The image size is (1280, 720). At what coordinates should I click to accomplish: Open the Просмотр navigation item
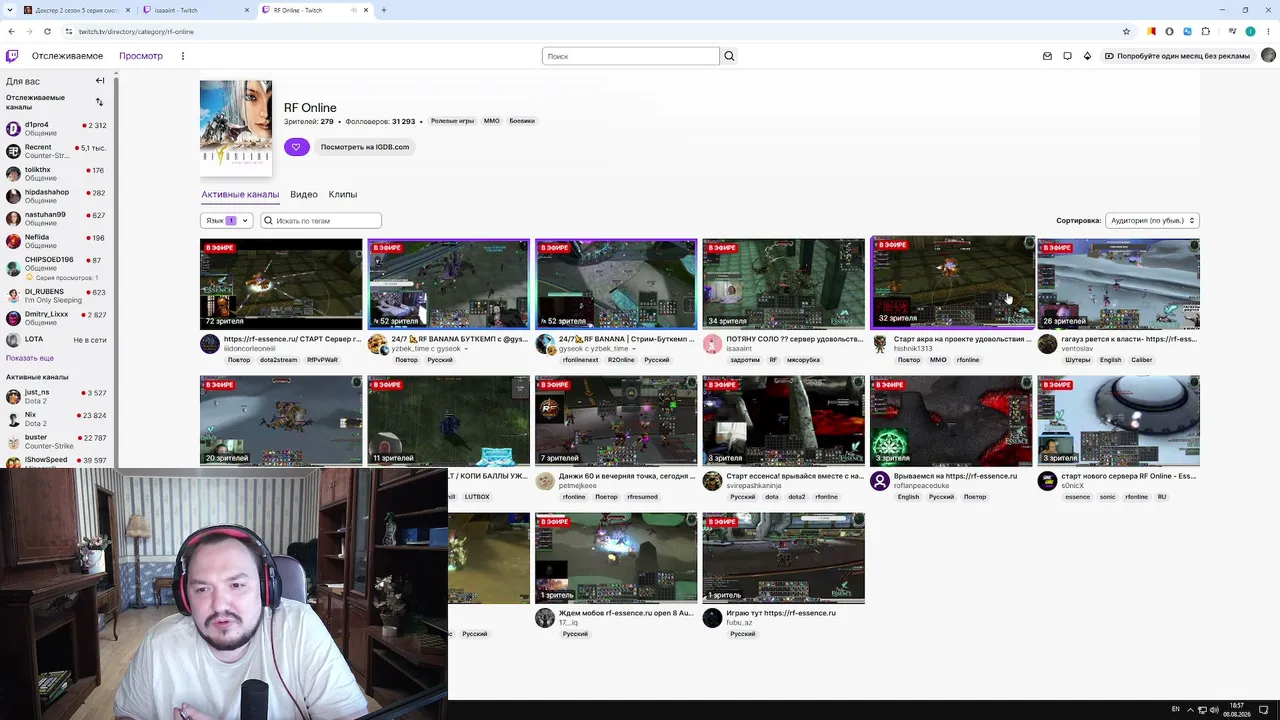pyautogui.click(x=141, y=56)
